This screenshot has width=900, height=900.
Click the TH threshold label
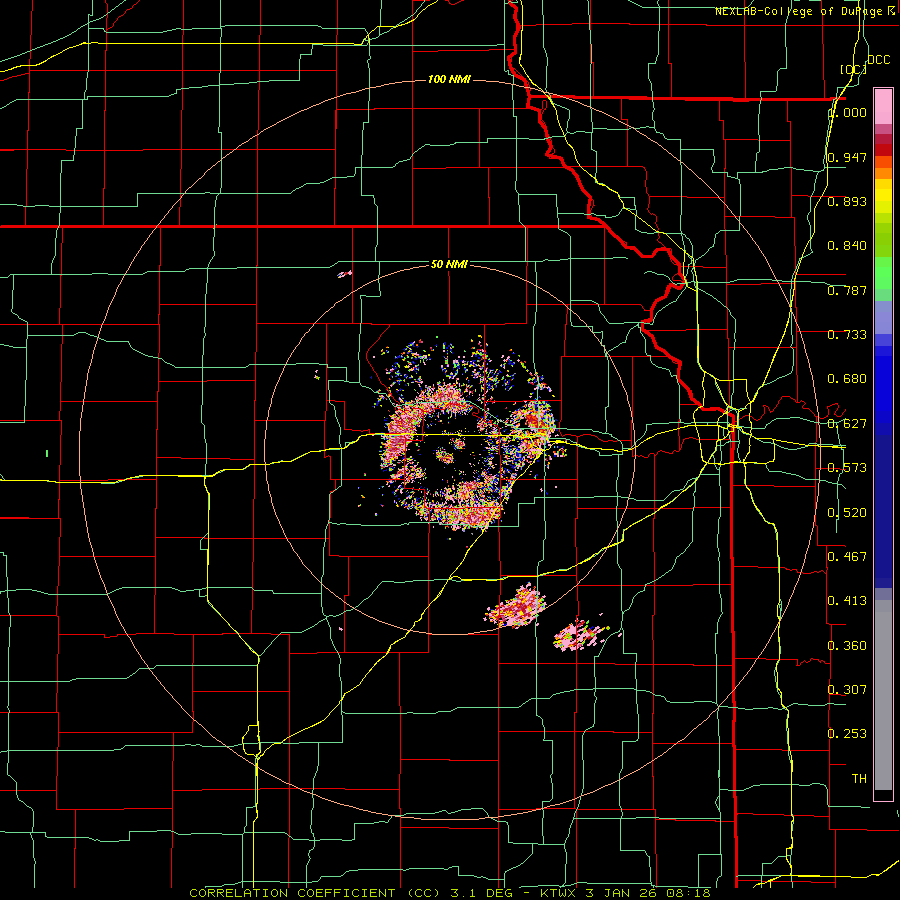point(859,779)
